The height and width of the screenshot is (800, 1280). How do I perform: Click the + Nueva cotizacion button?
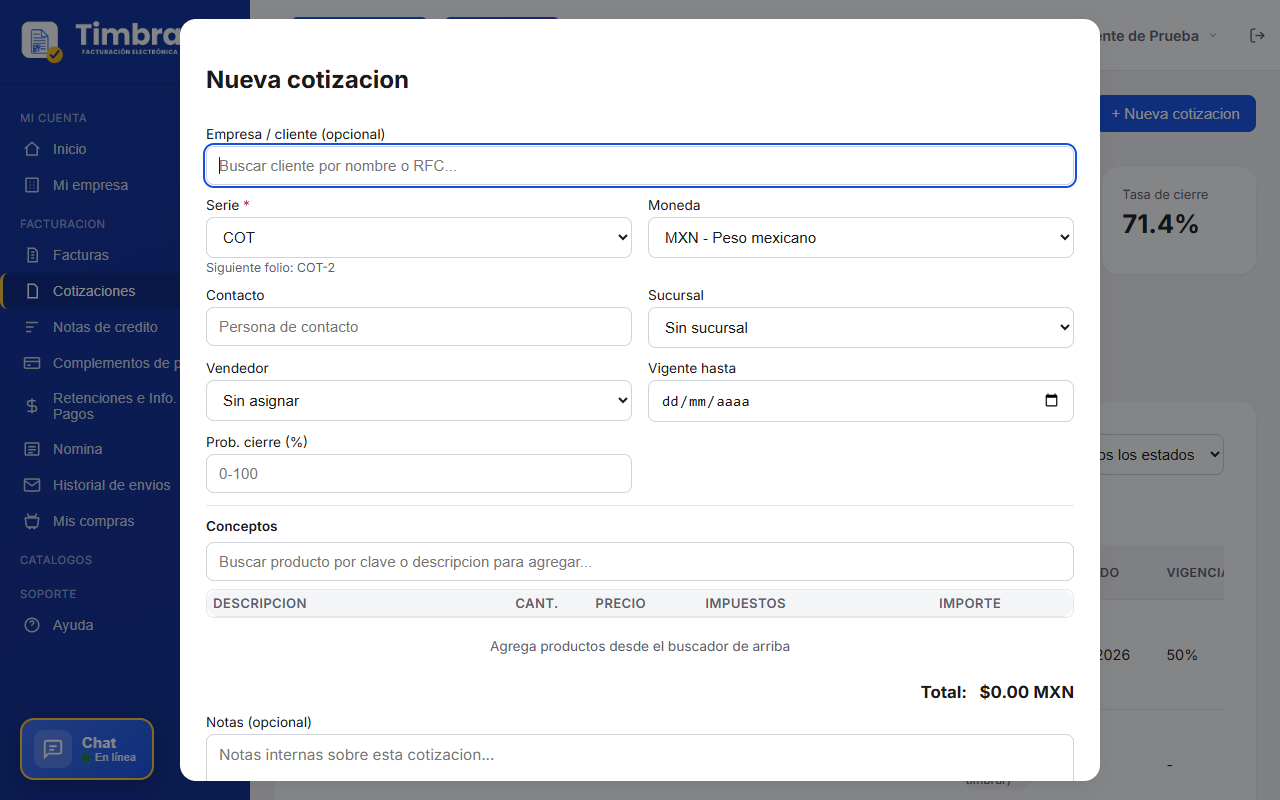1177,114
